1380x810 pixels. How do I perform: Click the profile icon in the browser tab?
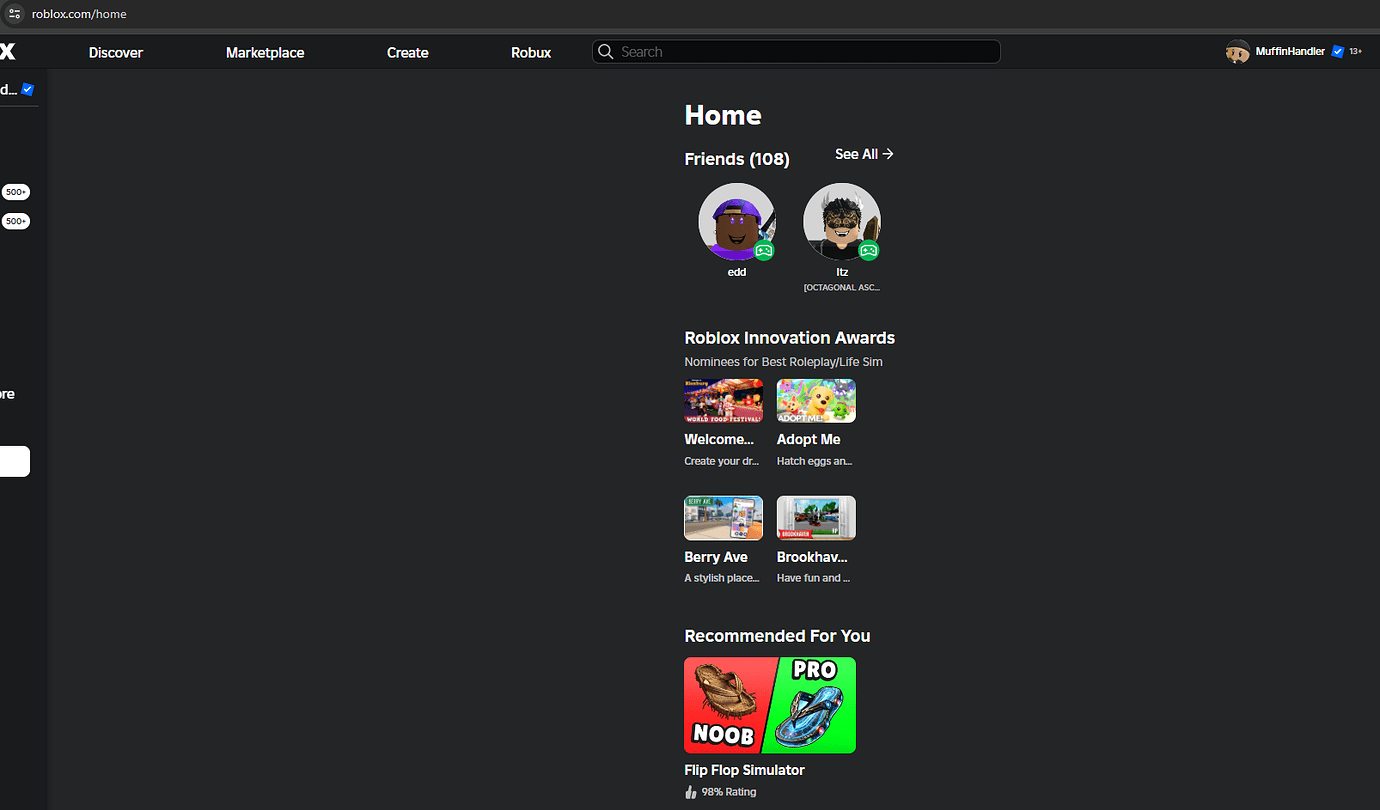tap(14, 13)
